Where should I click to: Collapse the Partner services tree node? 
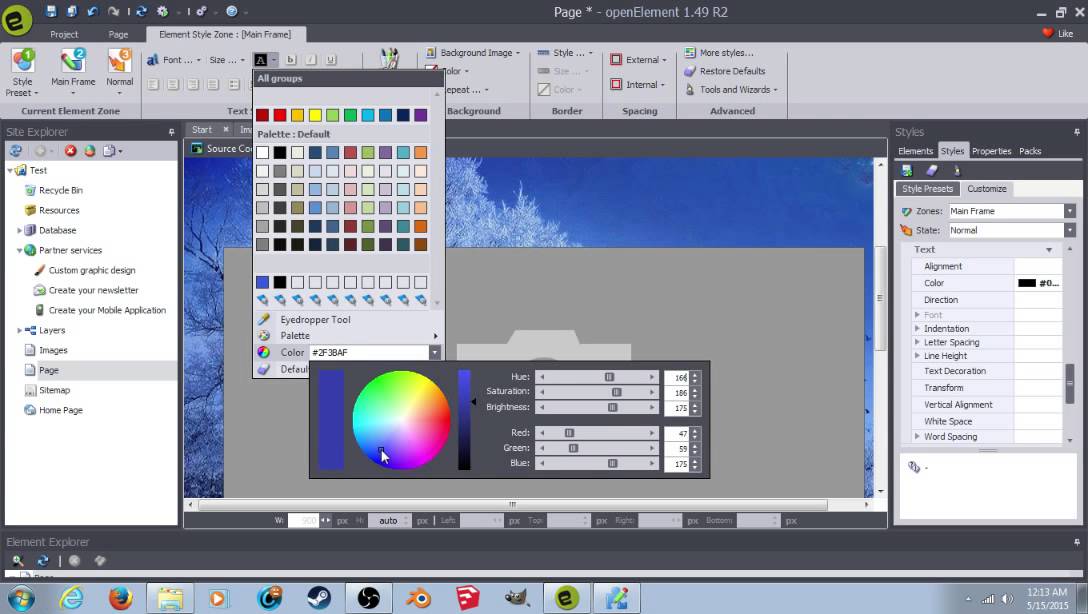coord(19,250)
